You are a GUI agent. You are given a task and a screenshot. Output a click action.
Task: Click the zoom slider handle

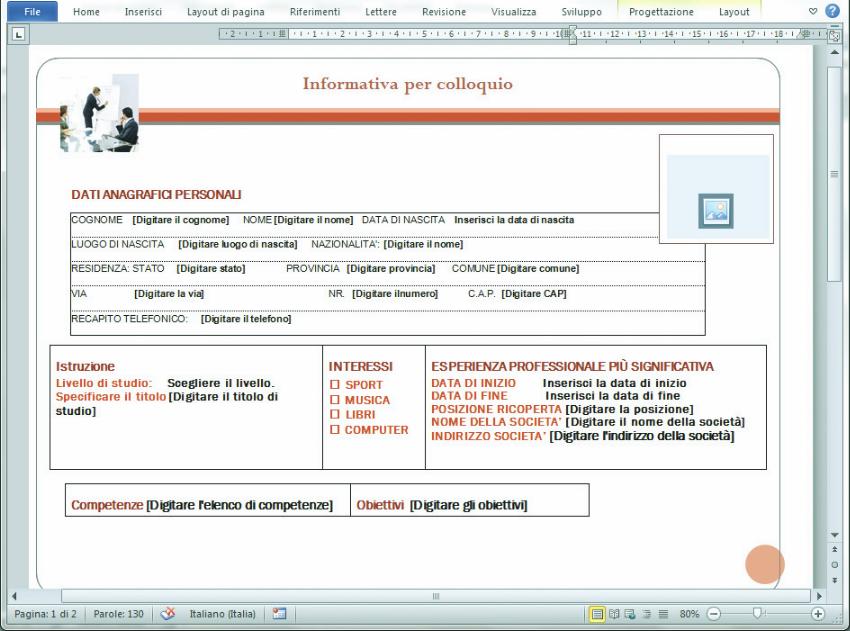click(x=757, y=613)
